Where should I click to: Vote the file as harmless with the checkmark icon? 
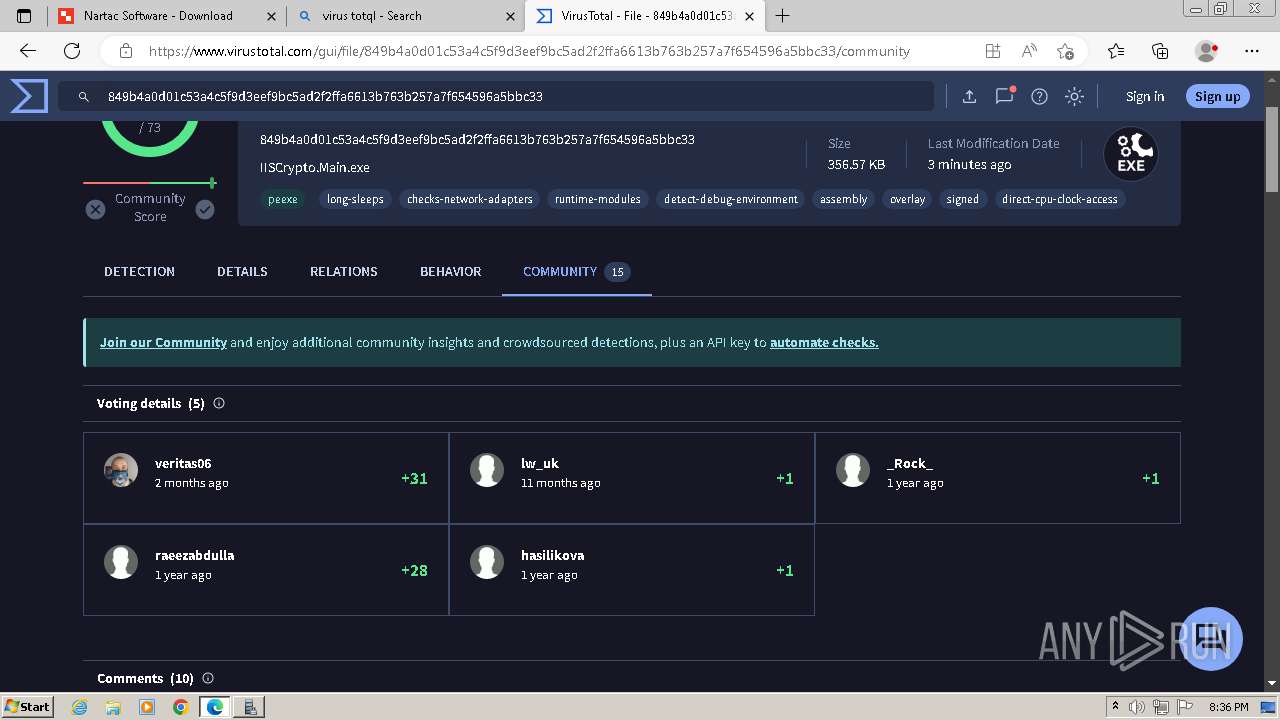pos(205,209)
